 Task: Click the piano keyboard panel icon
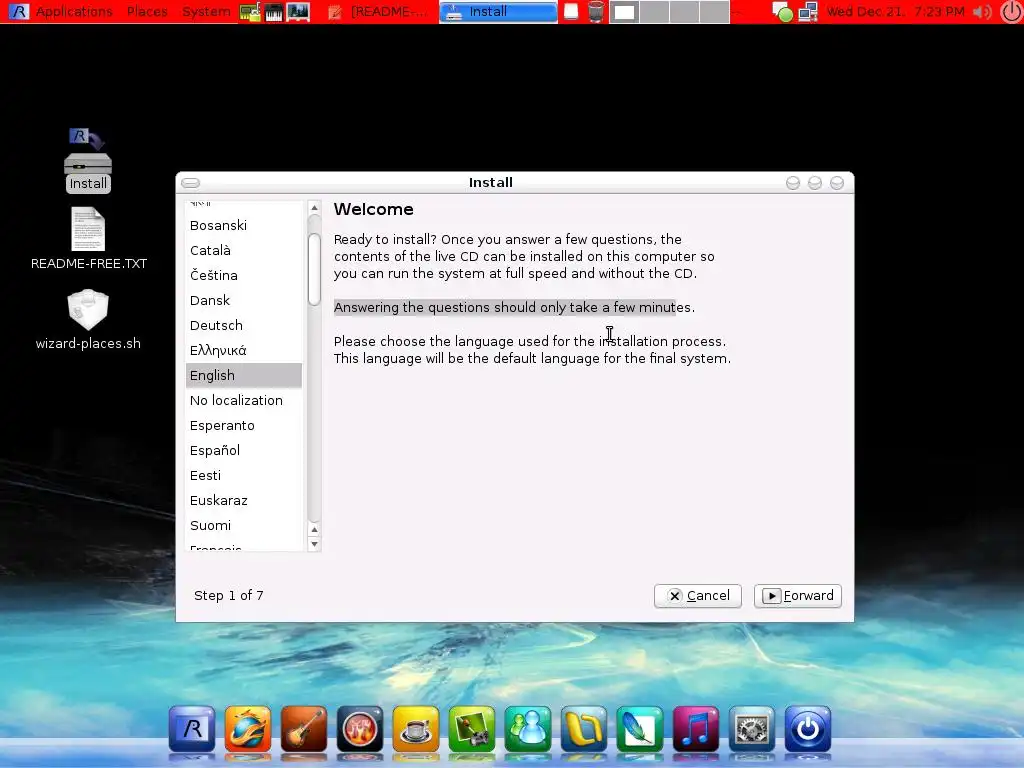pos(274,12)
